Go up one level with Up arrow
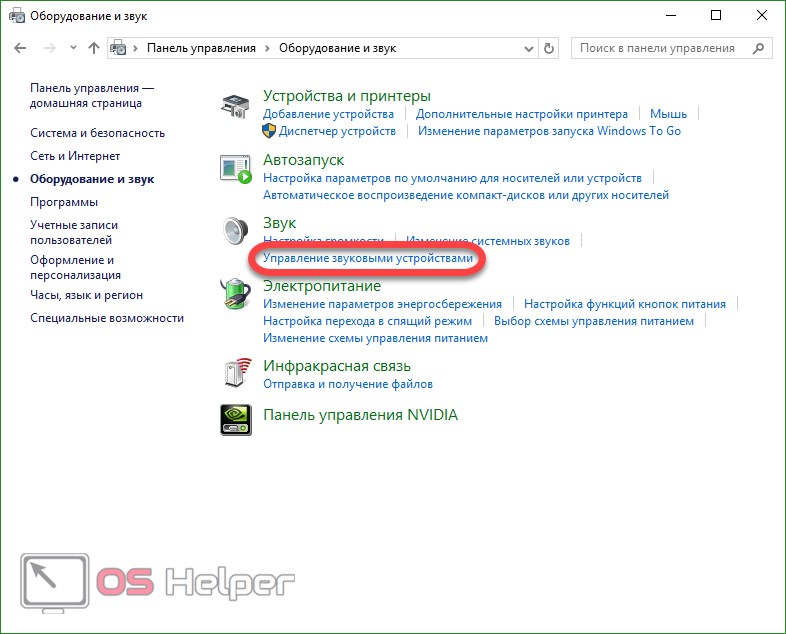The width and height of the screenshot is (786, 634). [x=94, y=48]
